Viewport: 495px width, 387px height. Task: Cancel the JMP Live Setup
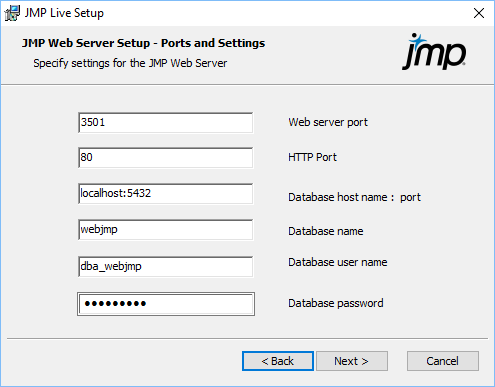[443, 361]
